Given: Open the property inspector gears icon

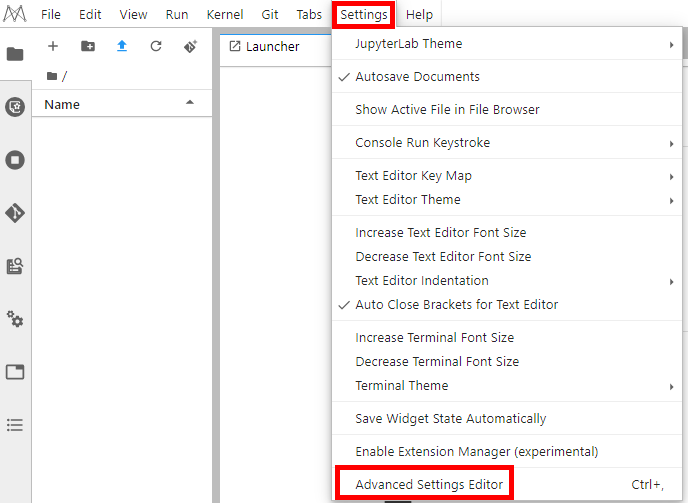Looking at the screenshot, I should coord(15,319).
